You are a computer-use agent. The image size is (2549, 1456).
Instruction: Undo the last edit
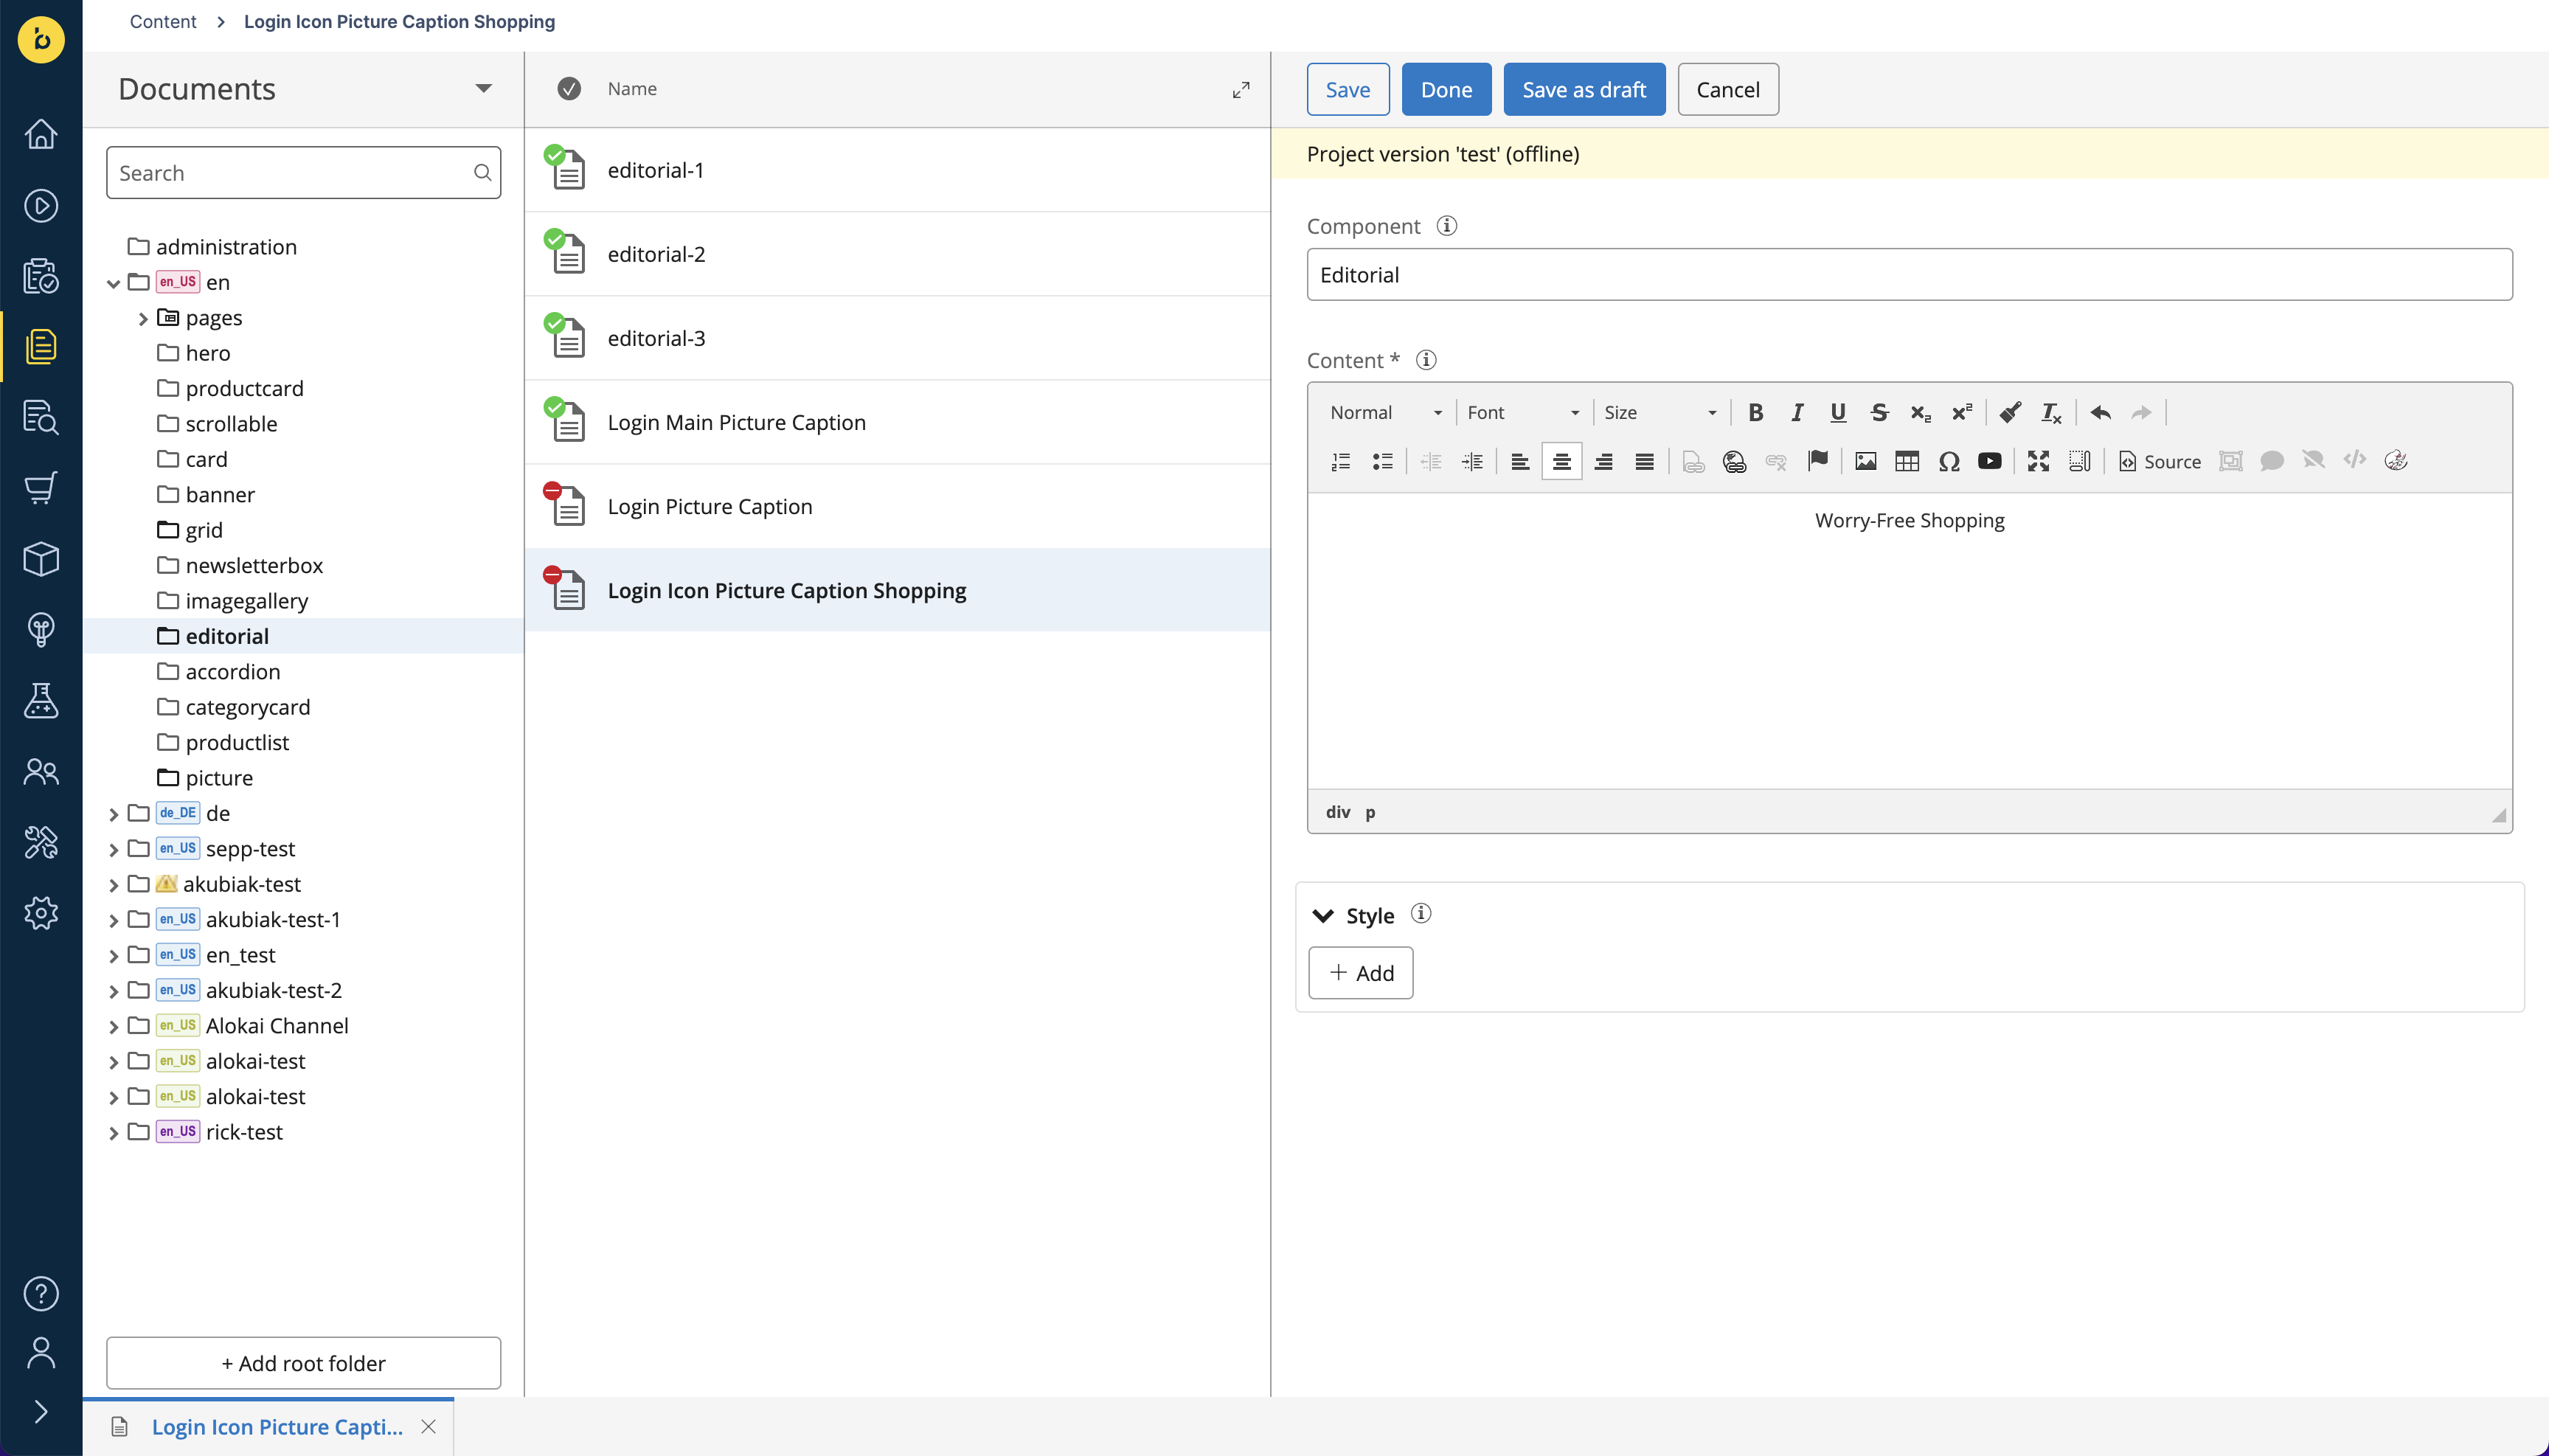2100,412
